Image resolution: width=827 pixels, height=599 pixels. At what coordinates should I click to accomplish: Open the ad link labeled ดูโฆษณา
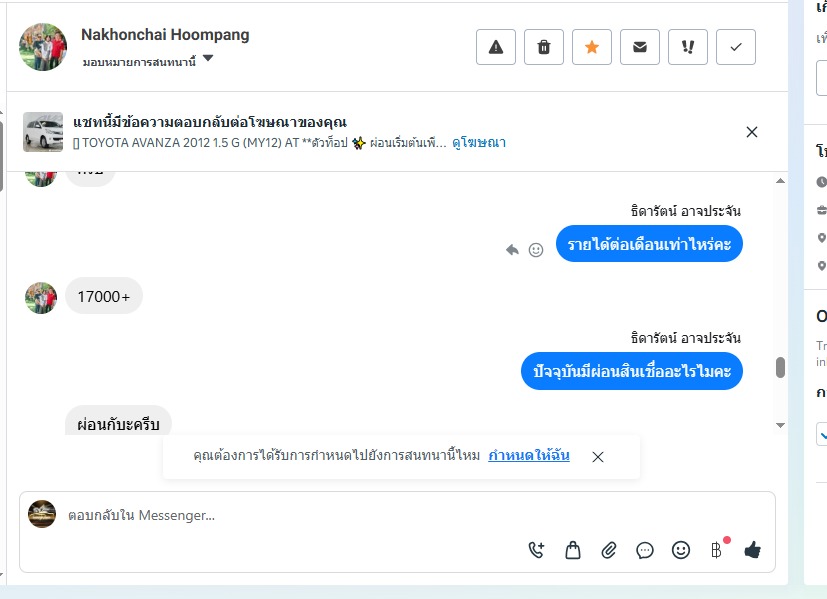click(479, 143)
